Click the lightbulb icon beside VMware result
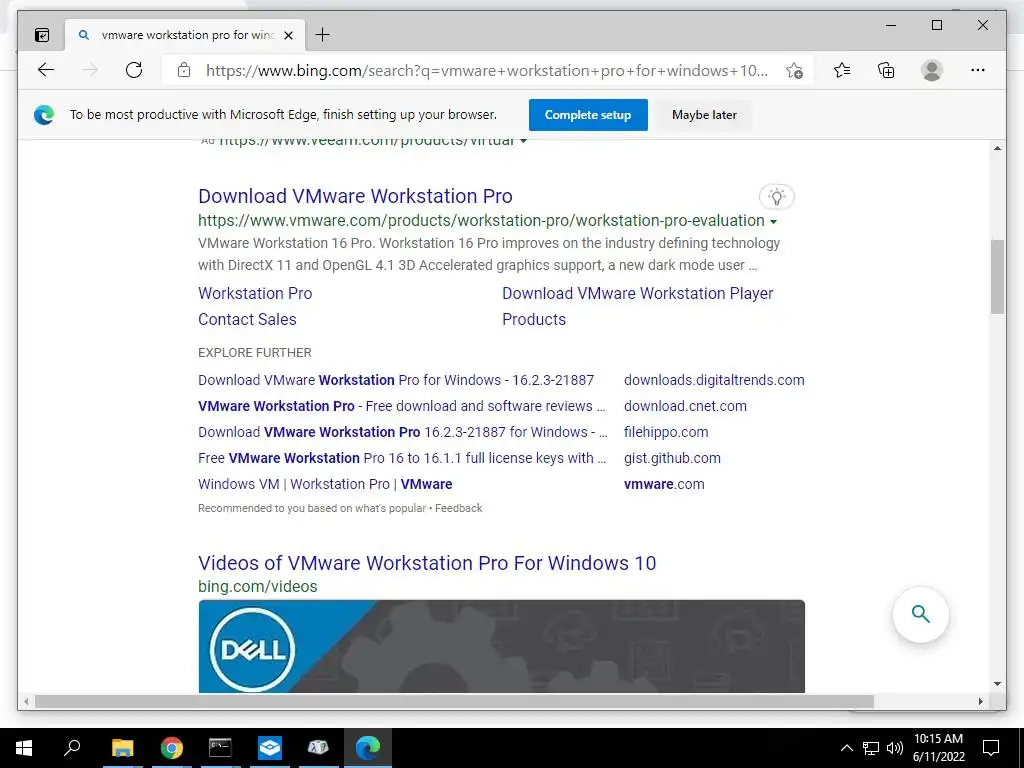This screenshot has height=768, width=1024. click(x=776, y=197)
